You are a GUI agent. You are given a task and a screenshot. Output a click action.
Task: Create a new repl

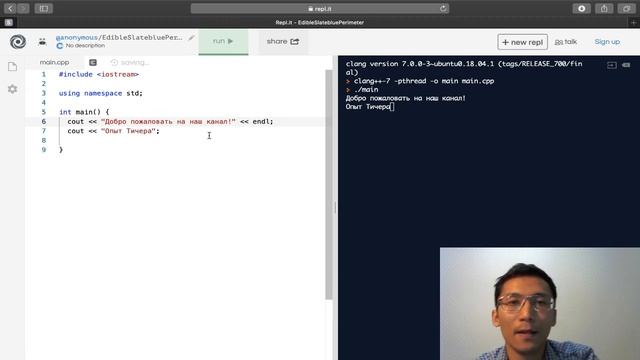[522, 42]
